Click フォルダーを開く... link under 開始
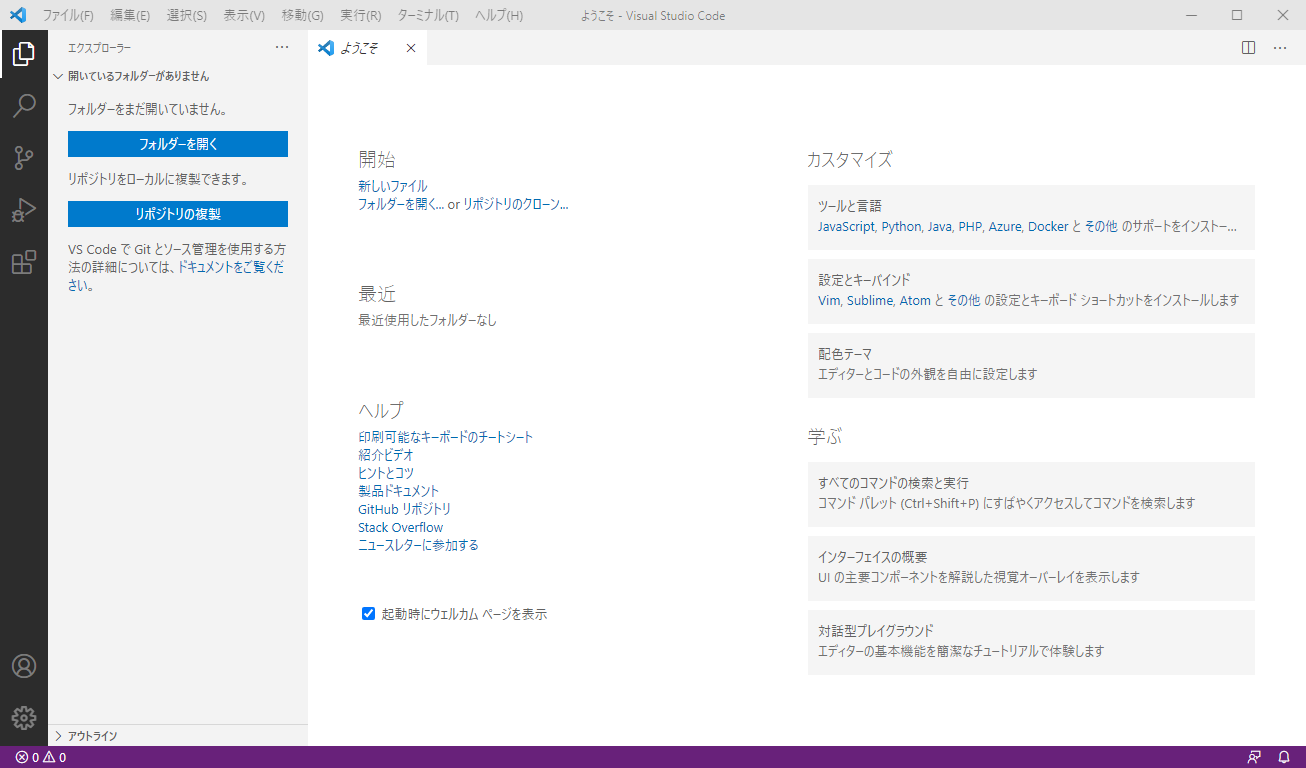Screen dimensions: 1306x768 401,204
